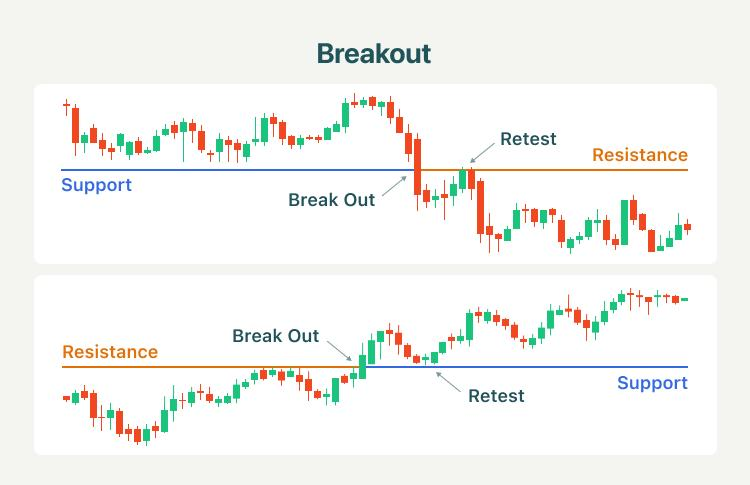
Task: Click the blue support line in top chart
Action: coord(238,170)
